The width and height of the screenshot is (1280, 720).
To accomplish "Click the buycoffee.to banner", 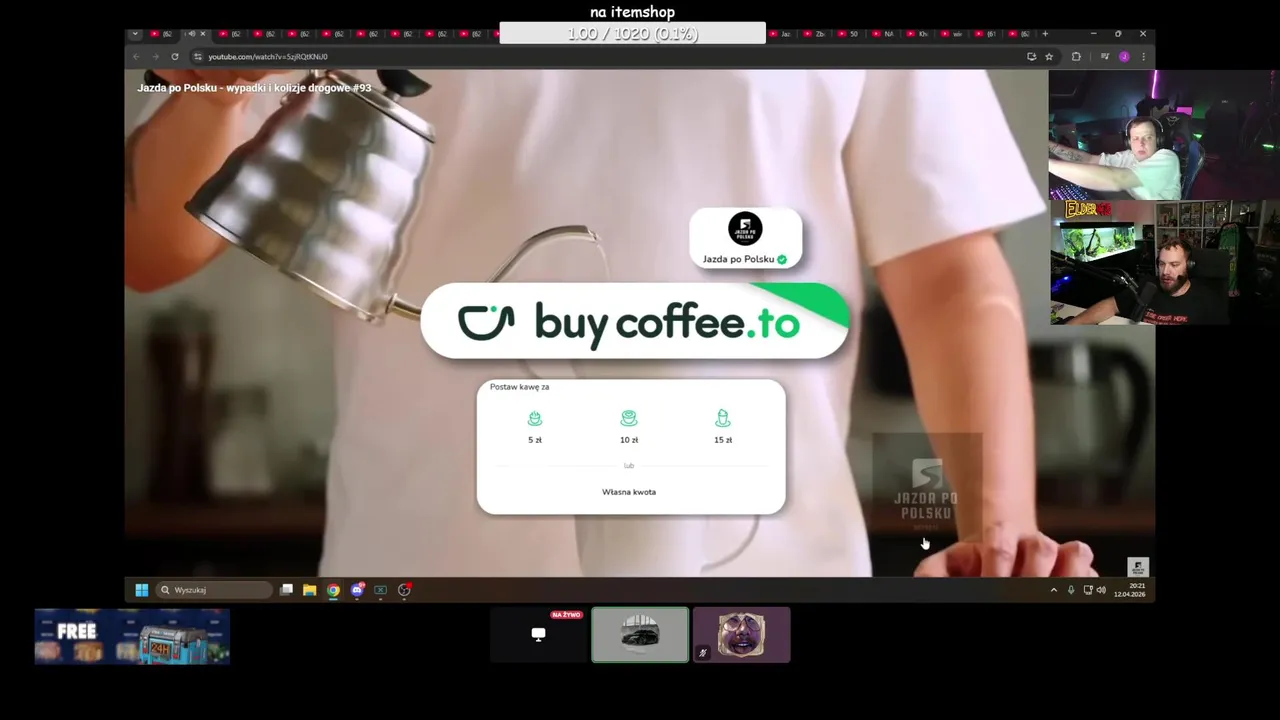I will click(x=635, y=321).
